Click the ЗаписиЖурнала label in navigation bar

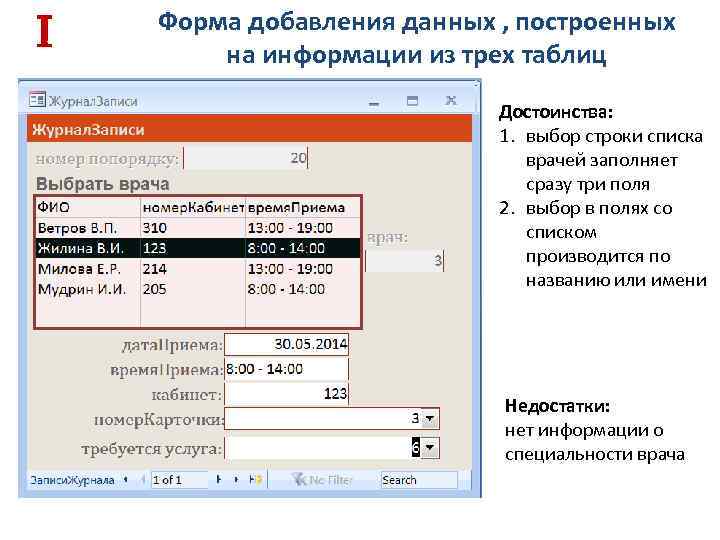pyautogui.click(x=72, y=480)
